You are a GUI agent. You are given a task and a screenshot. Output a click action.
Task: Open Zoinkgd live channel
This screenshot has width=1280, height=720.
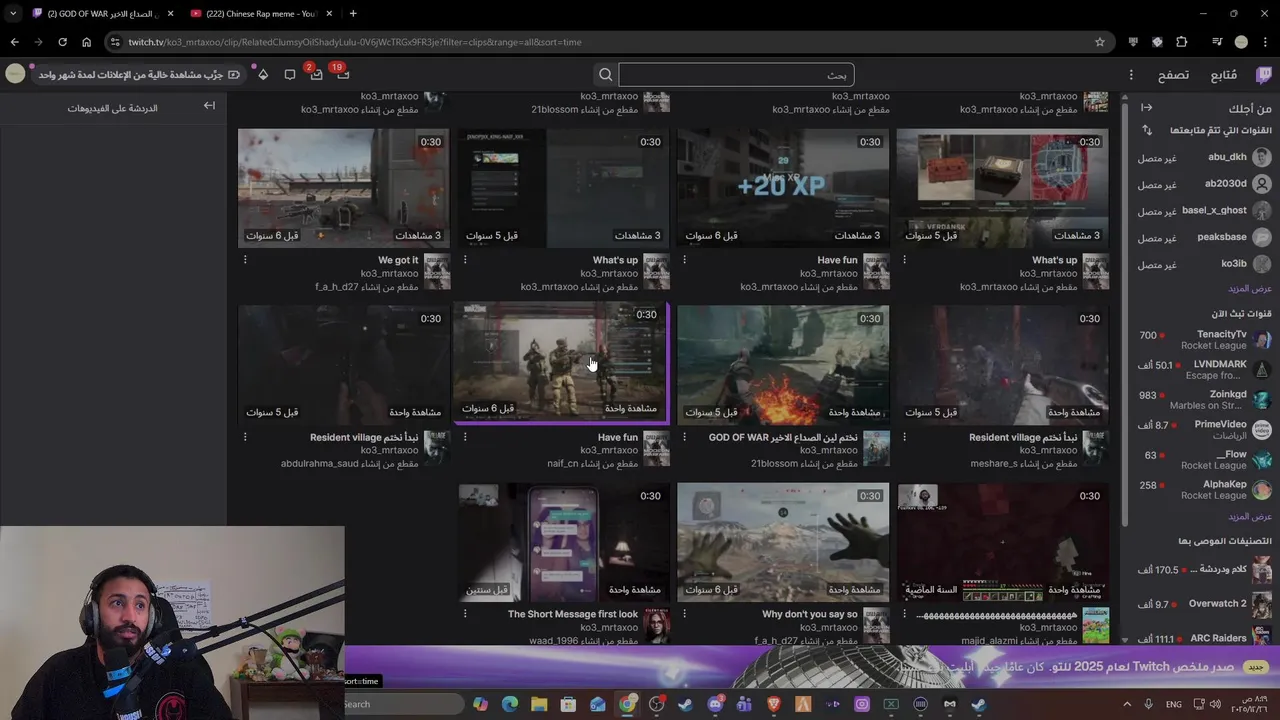click(1205, 400)
